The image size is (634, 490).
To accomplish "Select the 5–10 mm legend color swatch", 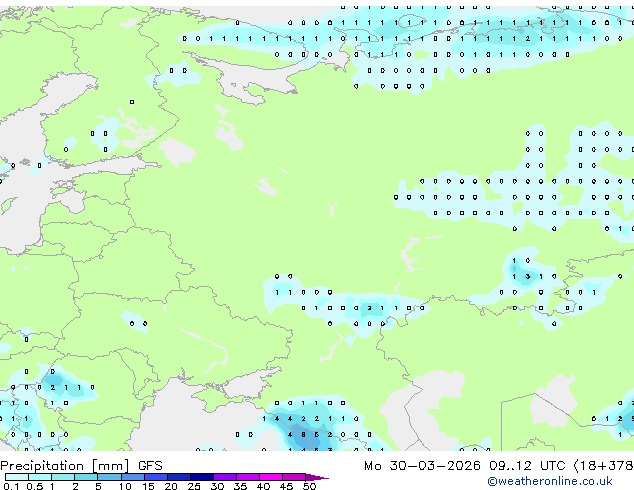I will (109, 477).
